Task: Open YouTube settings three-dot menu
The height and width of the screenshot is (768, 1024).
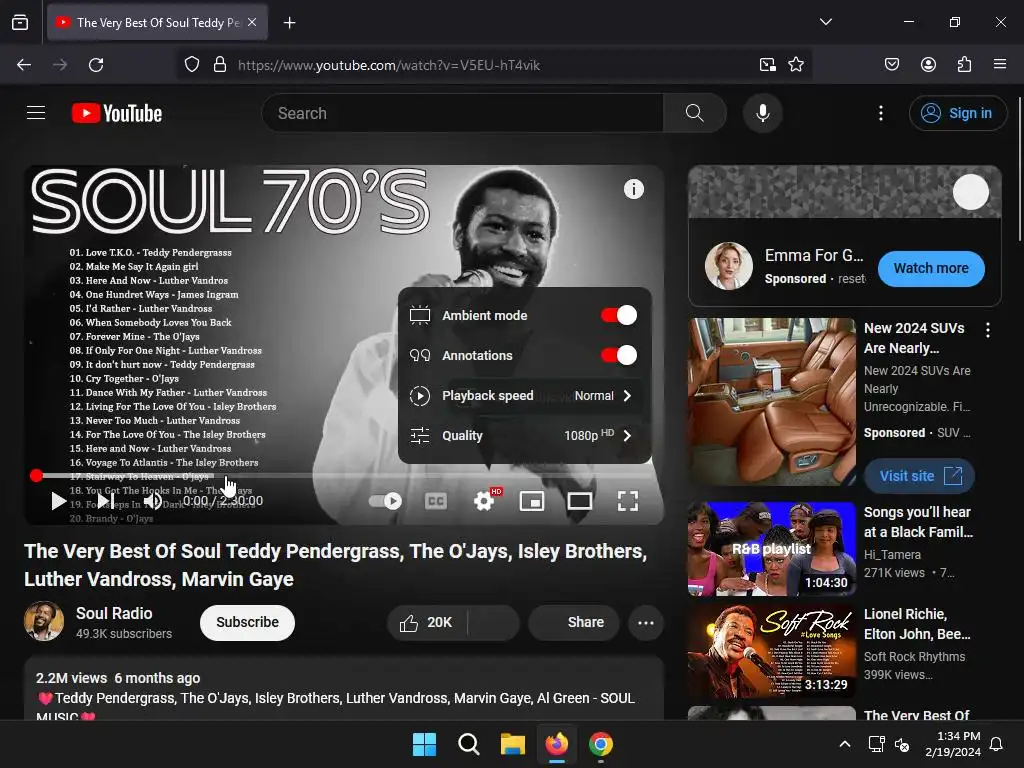Action: click(x=880, y=113)
